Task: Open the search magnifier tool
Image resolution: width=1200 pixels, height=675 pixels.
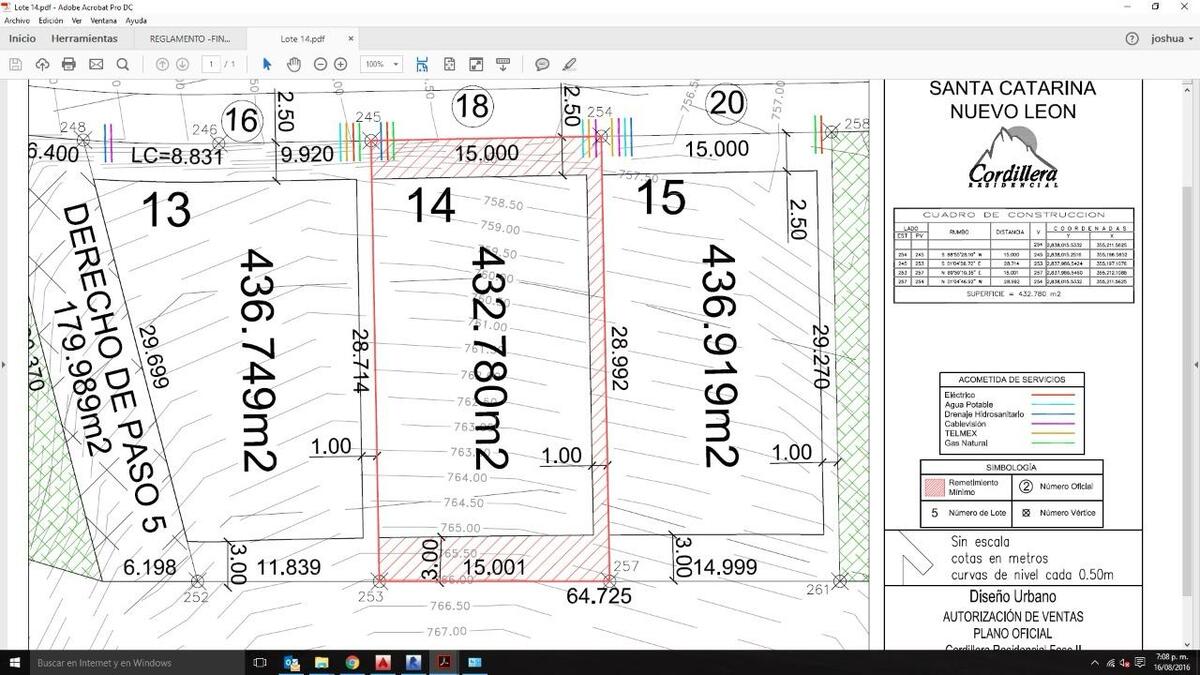Action: [x=123, y=64]
